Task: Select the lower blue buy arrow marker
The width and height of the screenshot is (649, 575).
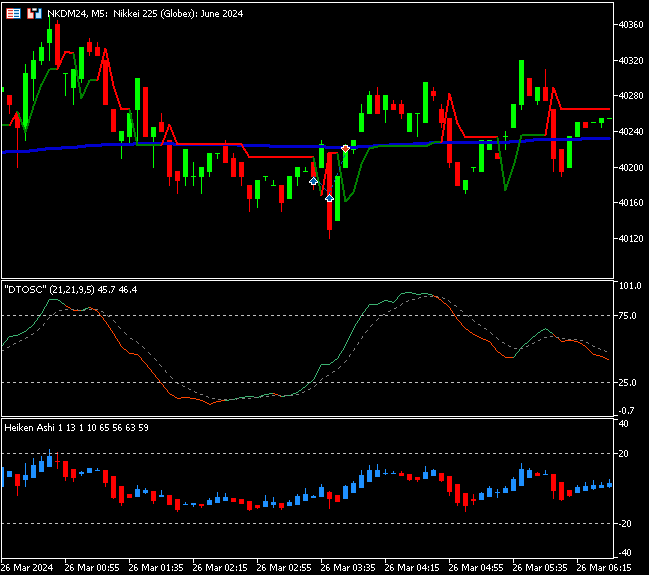Action: coord(329,198)
